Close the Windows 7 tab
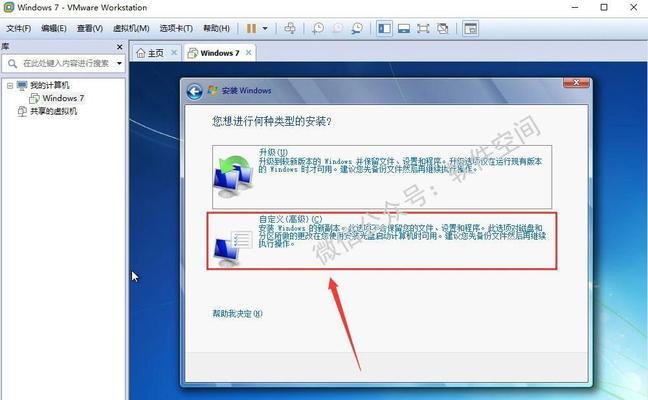648x400 pixels. pos(248,52)
